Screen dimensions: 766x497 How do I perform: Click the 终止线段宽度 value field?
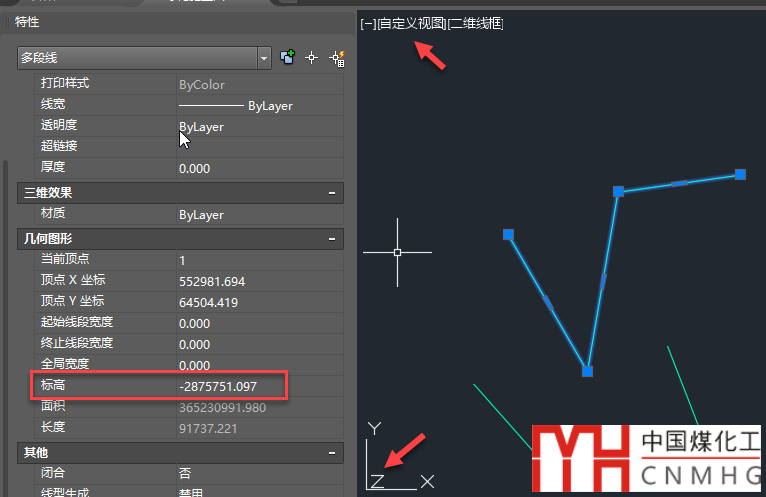(260, 345)
